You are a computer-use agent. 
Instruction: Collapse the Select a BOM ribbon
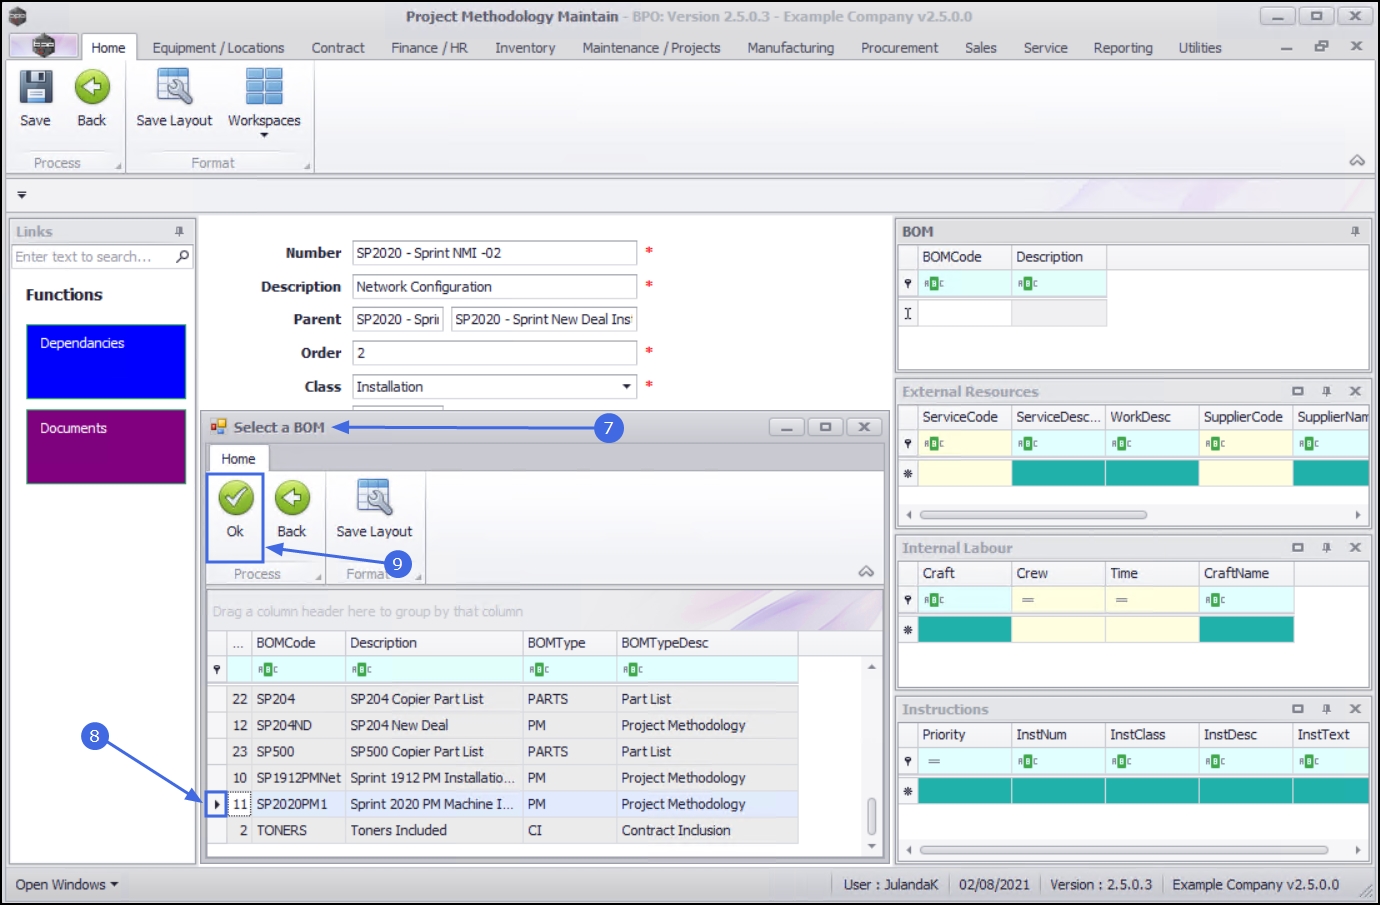[x=866, y=572]
